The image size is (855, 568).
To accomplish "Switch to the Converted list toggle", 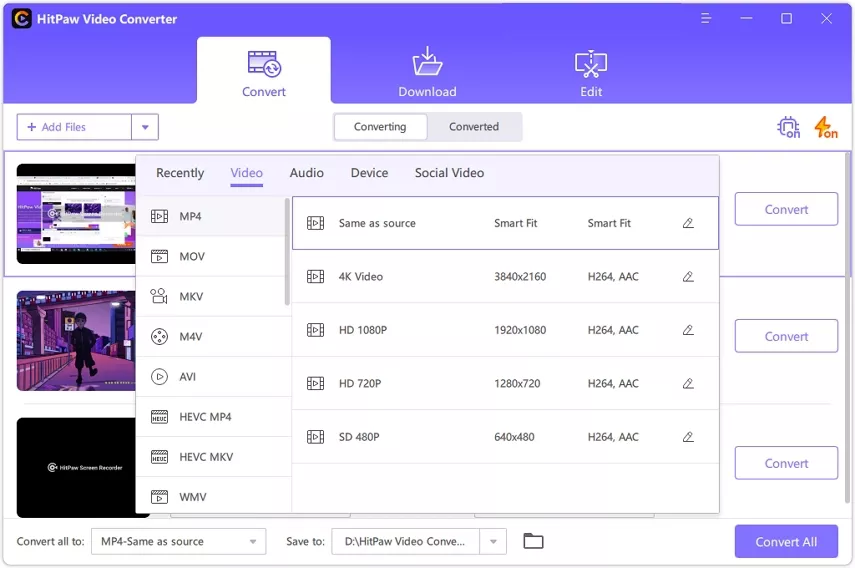I will click(x=474, y=126).
